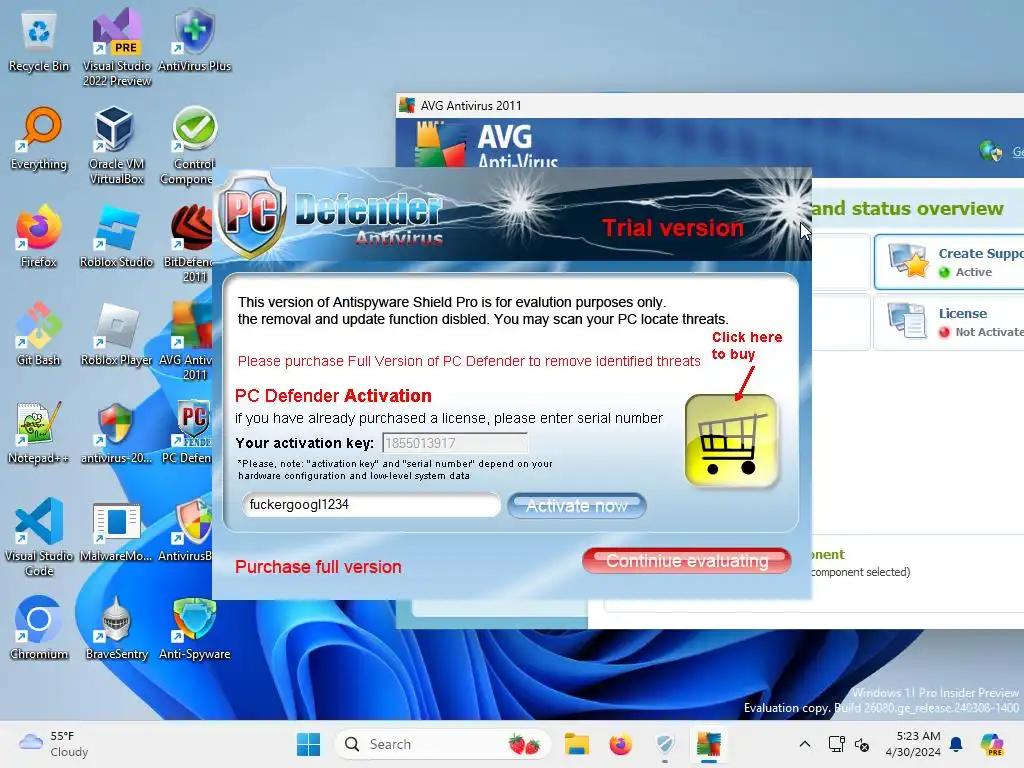Open the Chromium desktop shortcut

tap(39, 628)
